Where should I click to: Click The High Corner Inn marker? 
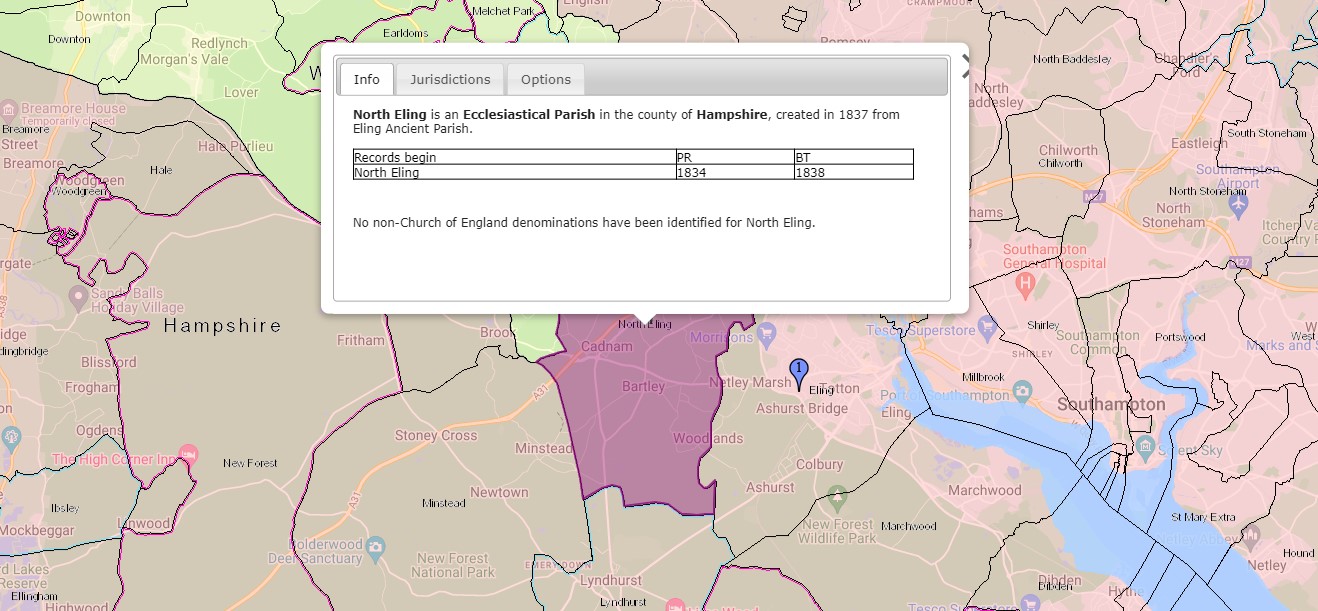[x=189, y=455]
